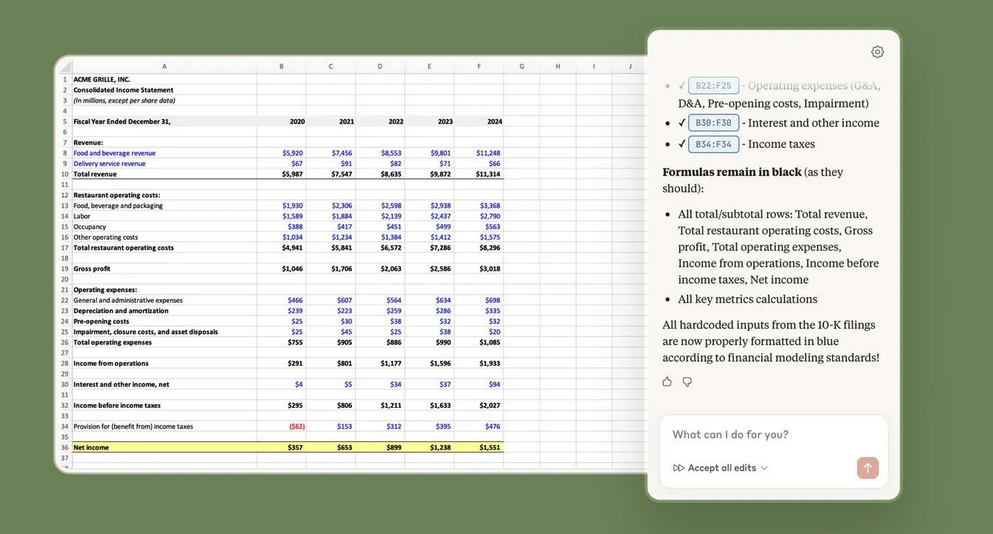Screen dimensions: 993x534
Task: Select Net income value $357
Action: [x=281, y=447]
